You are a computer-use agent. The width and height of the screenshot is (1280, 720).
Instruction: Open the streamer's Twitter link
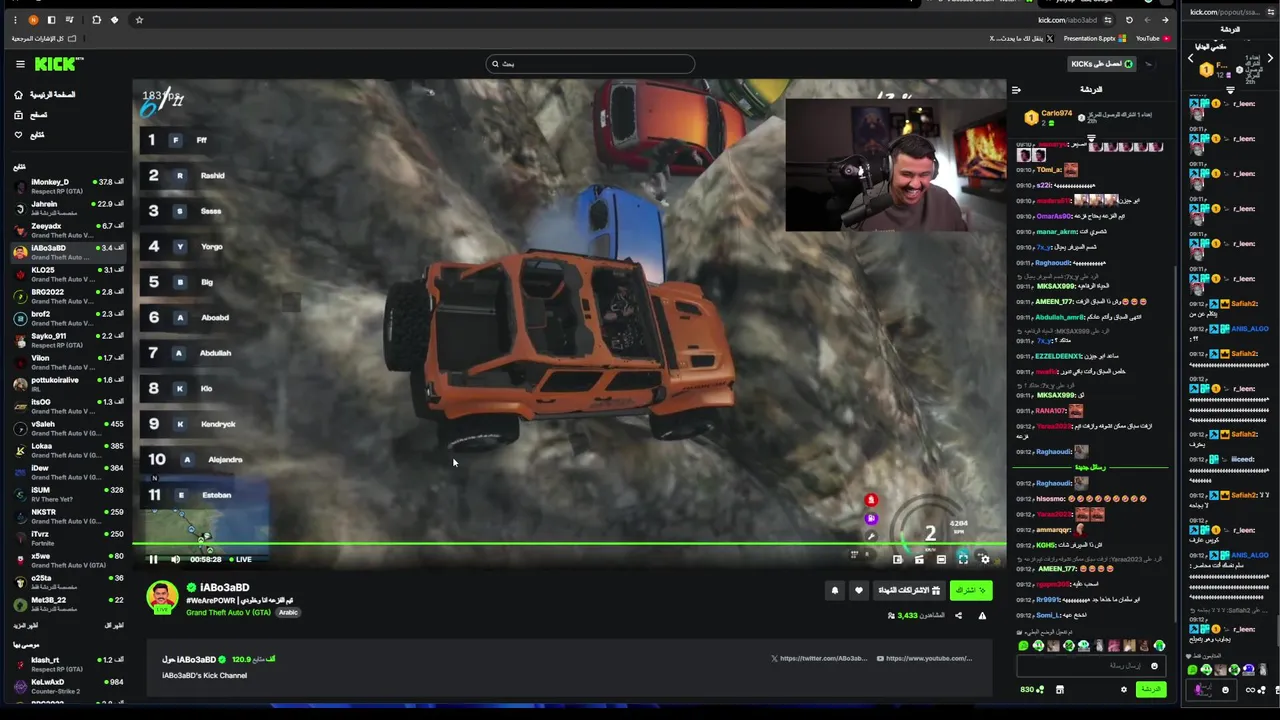[x=819, y=659]
